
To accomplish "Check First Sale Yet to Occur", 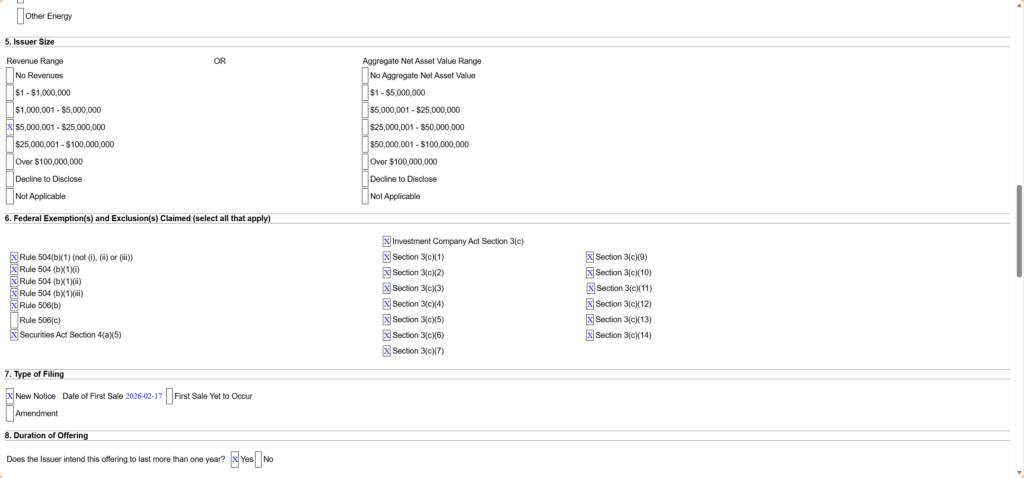I will coord(169,396).
